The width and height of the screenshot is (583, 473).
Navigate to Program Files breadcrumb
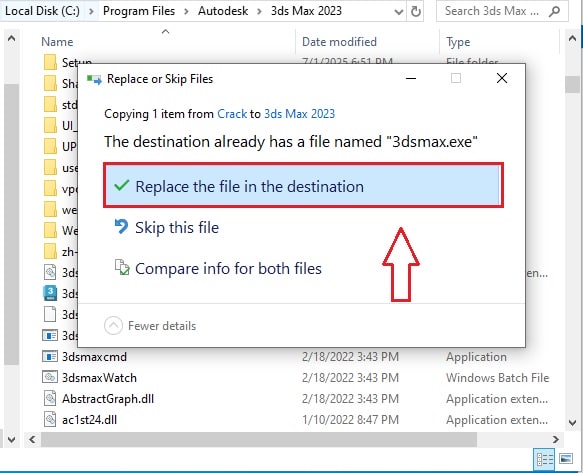[x=139, y=11]
